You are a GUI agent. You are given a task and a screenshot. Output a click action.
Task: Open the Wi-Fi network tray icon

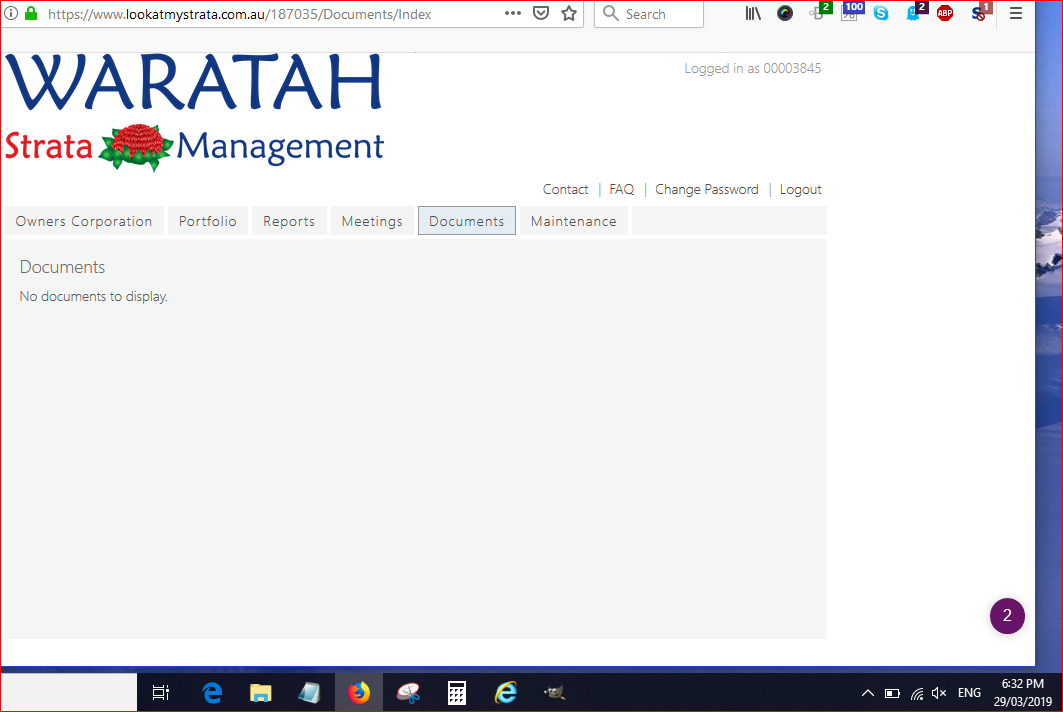click(x=917, y=693)
